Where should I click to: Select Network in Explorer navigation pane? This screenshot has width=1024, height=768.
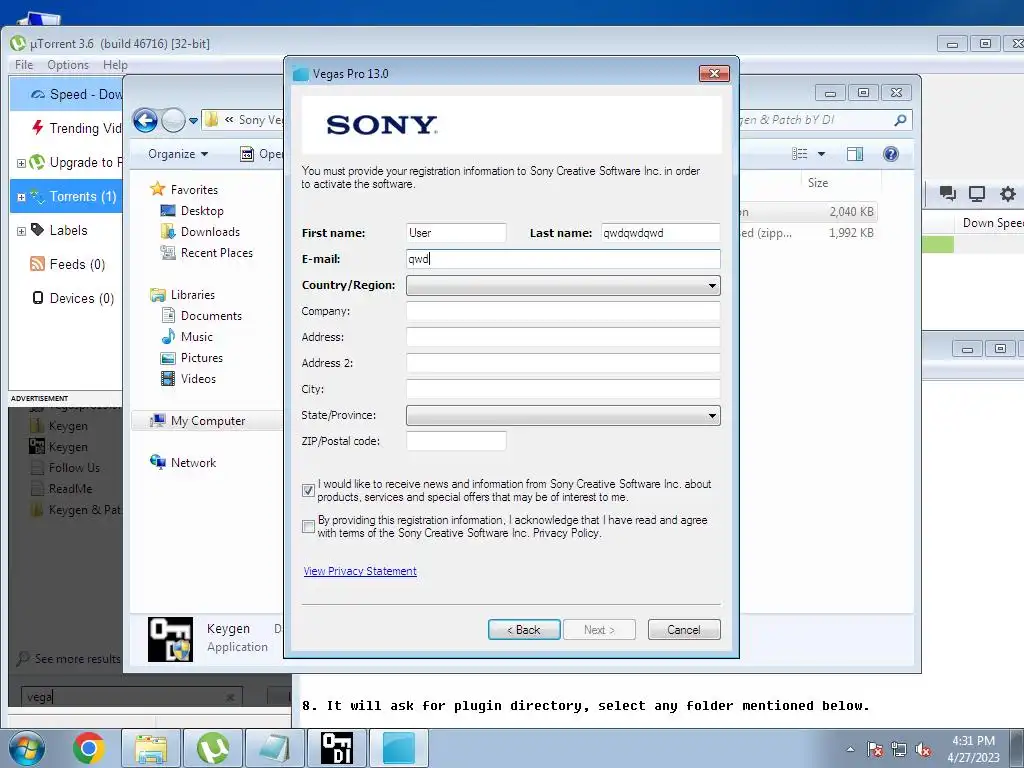point(184,462)
